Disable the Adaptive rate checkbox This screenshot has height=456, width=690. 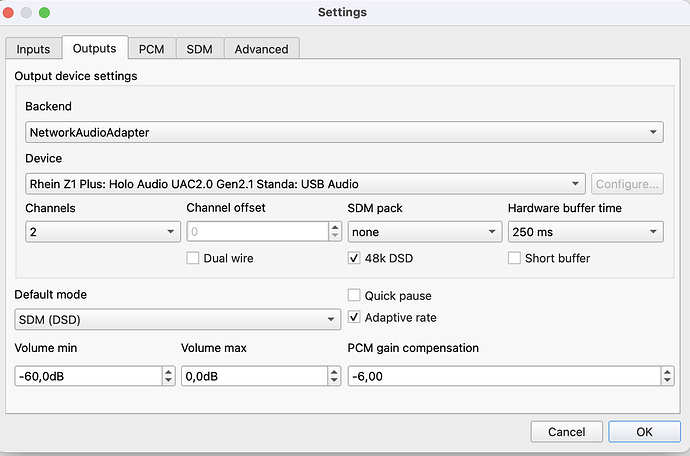click(x=355, y=318)
